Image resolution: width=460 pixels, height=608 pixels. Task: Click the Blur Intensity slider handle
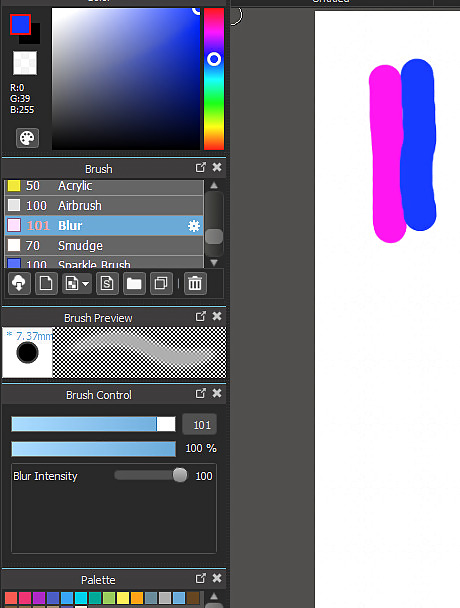pos(180,475)
